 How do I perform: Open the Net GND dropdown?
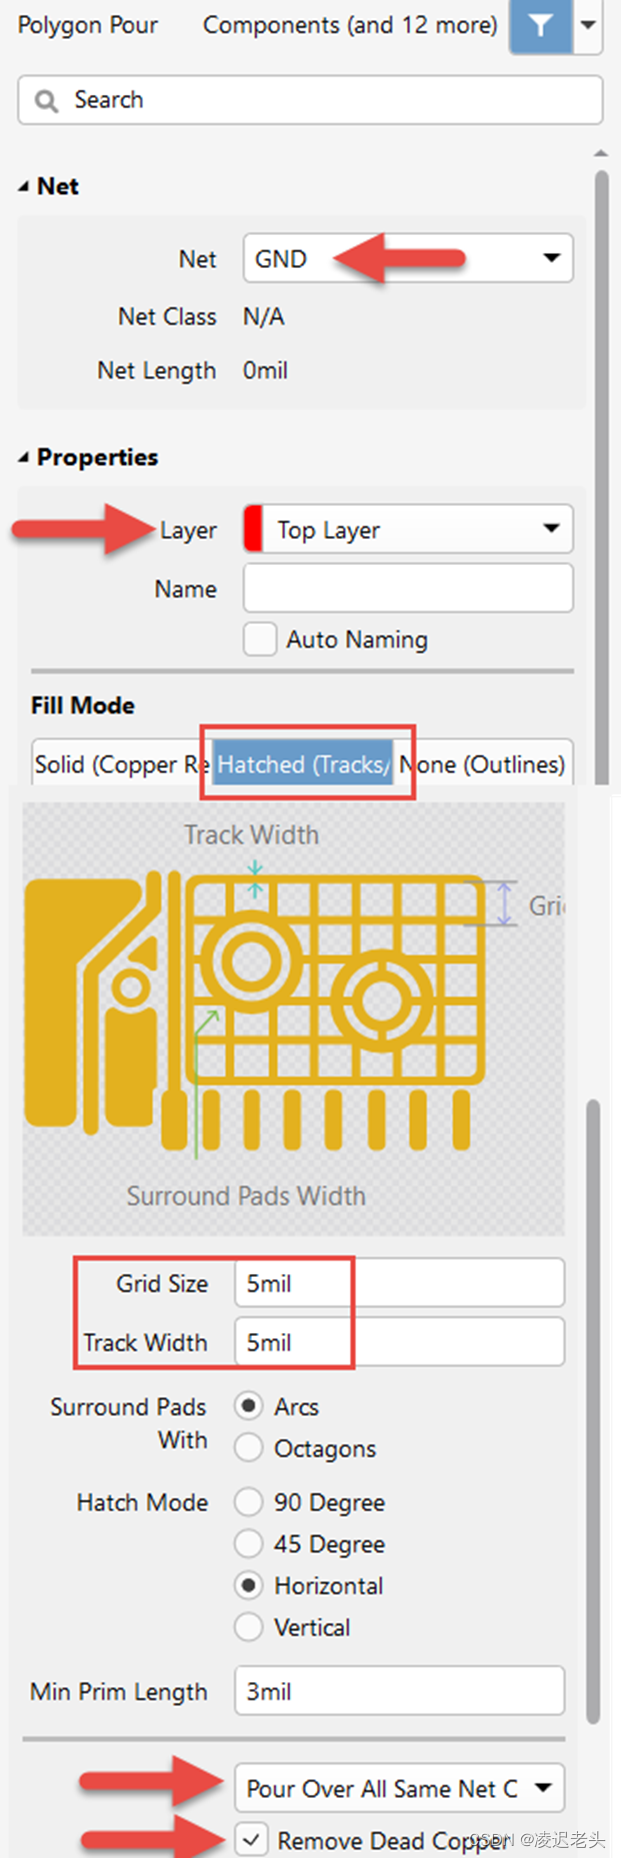551,258
